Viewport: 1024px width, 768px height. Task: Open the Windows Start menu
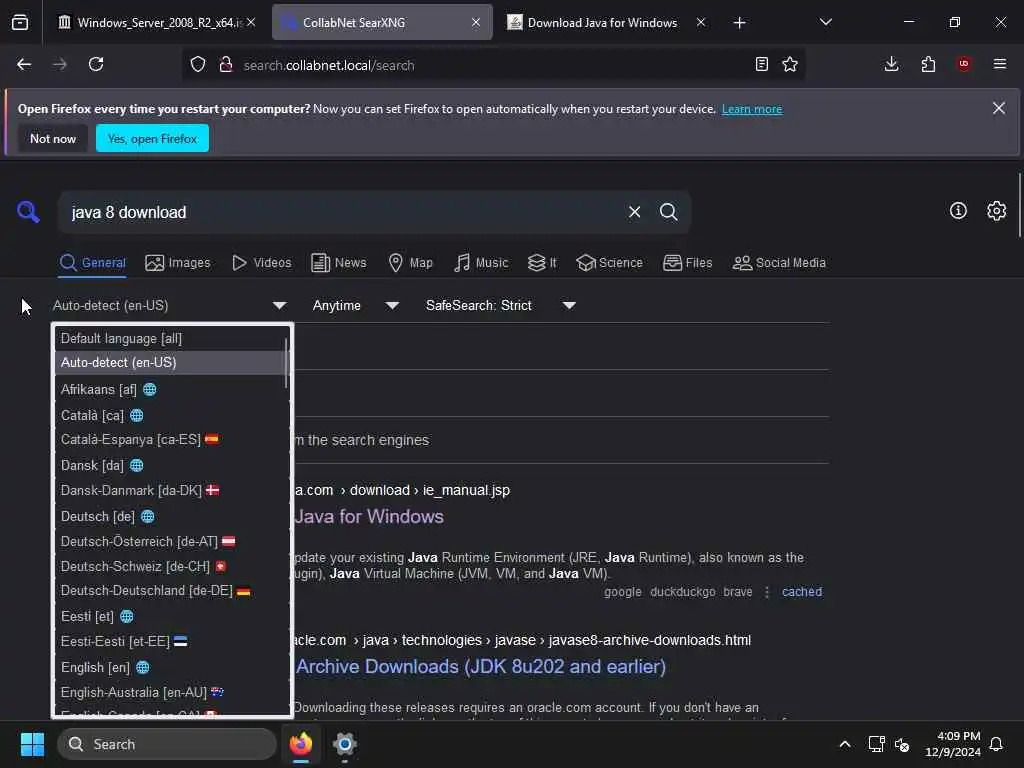[x=32, y=744]
